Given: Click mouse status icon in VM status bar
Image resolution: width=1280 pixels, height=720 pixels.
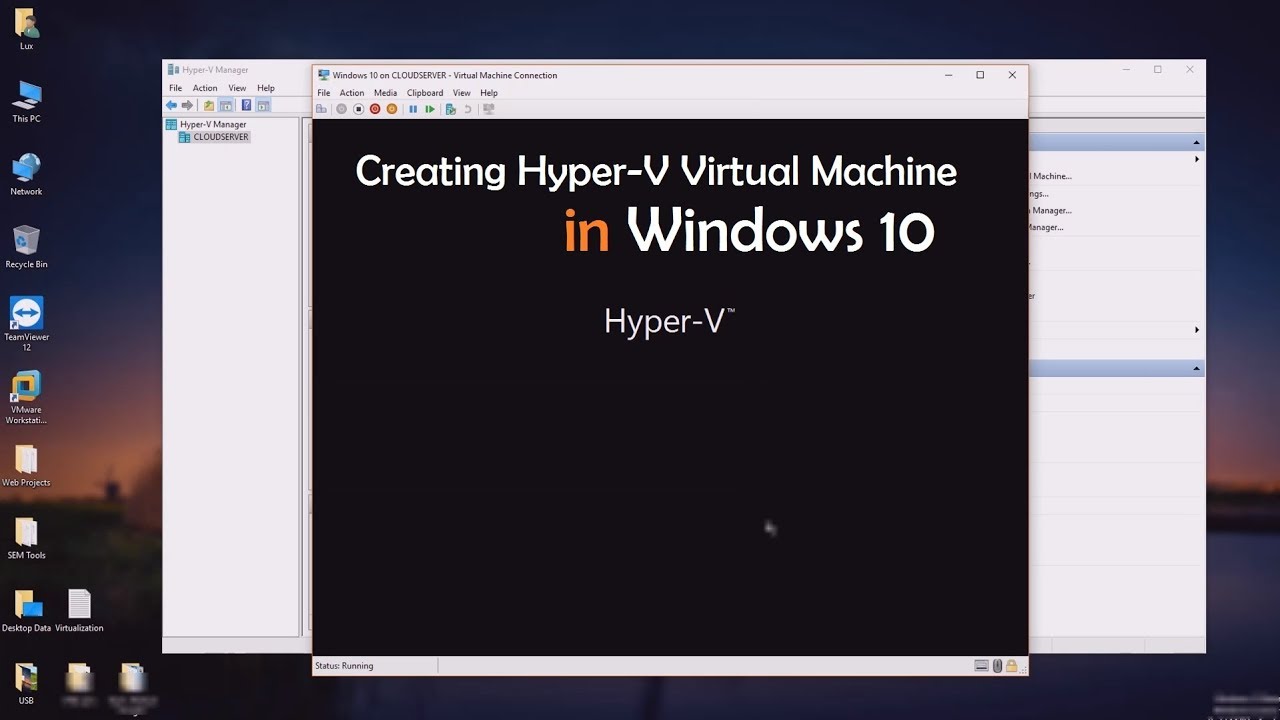Looking at the screenshot, I should click(997, 666).
